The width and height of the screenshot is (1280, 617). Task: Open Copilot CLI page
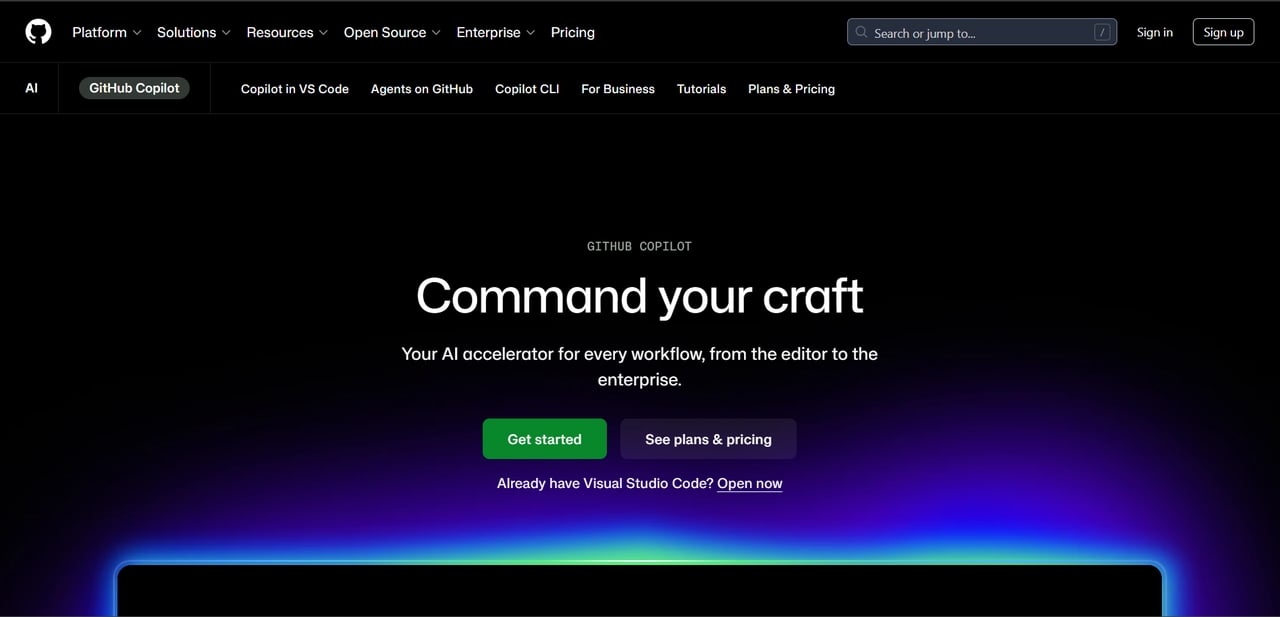[x=527, y=89]
